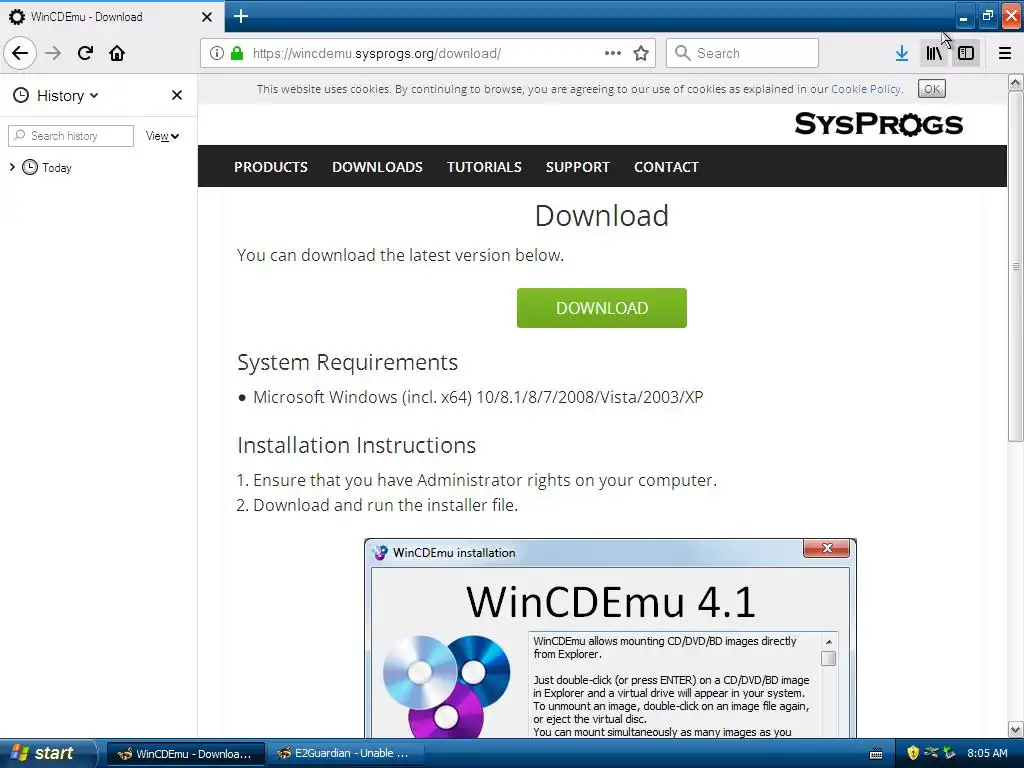Click the security shield tray icon

click(x=913, y=753)
